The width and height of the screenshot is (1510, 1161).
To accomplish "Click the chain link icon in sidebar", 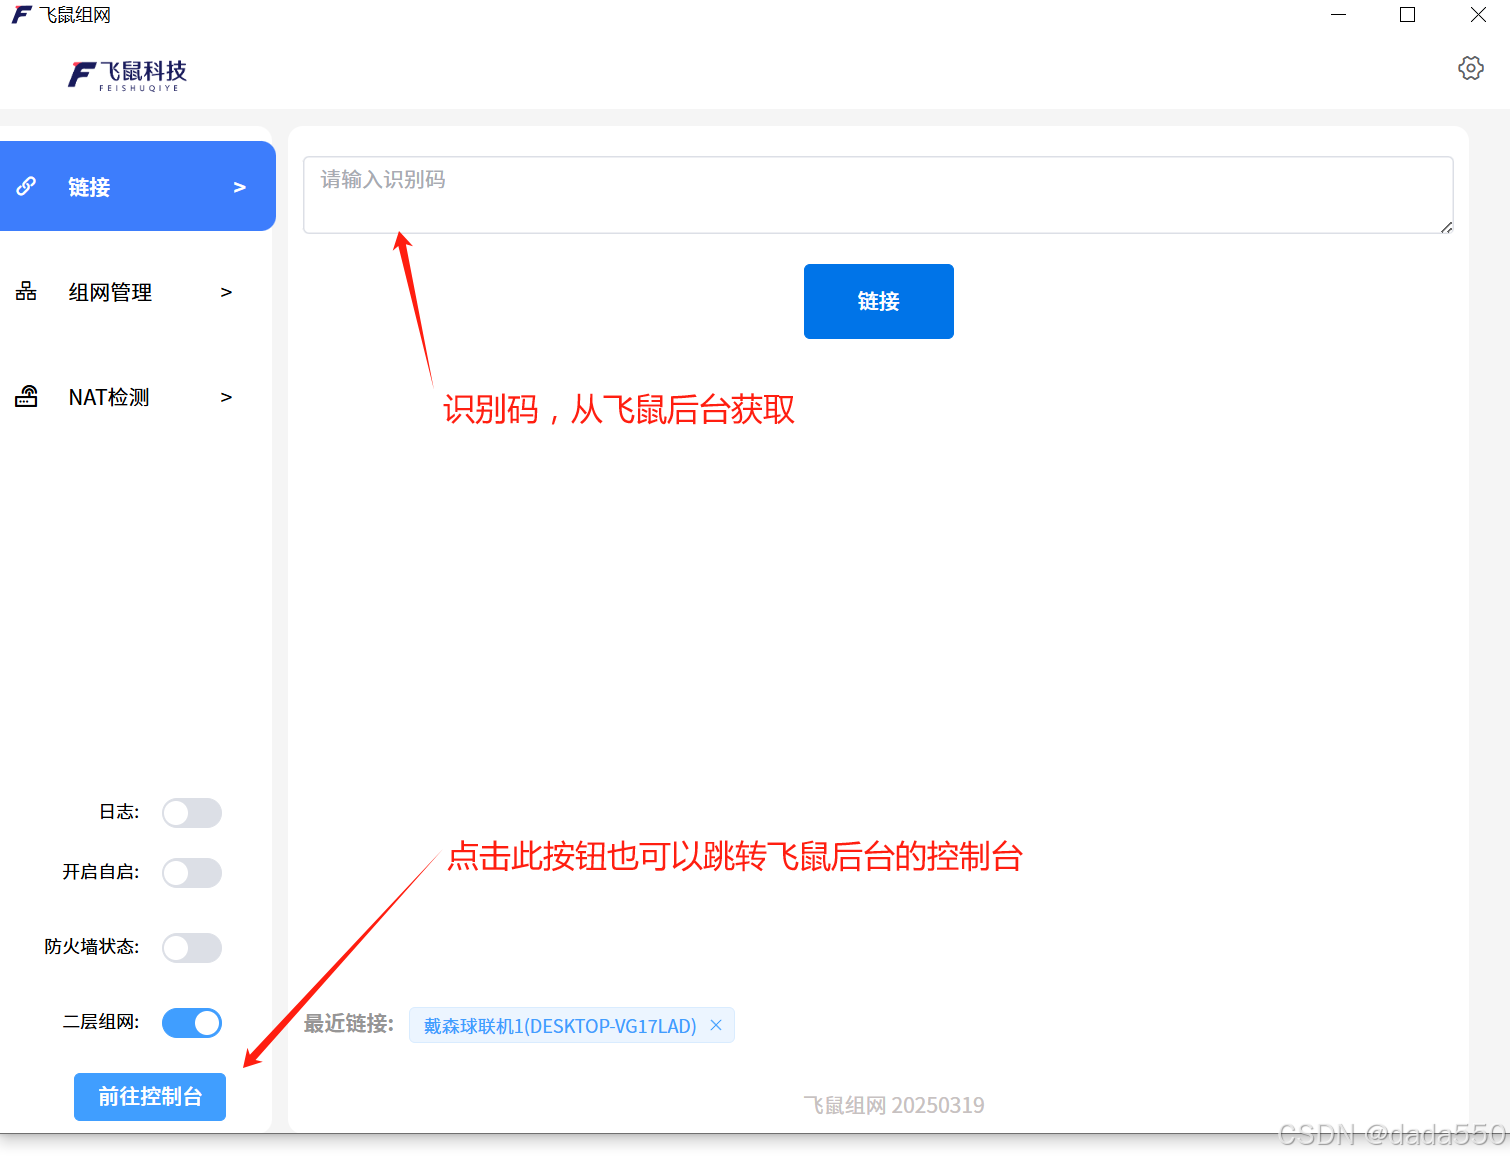I will click(26, 186).
